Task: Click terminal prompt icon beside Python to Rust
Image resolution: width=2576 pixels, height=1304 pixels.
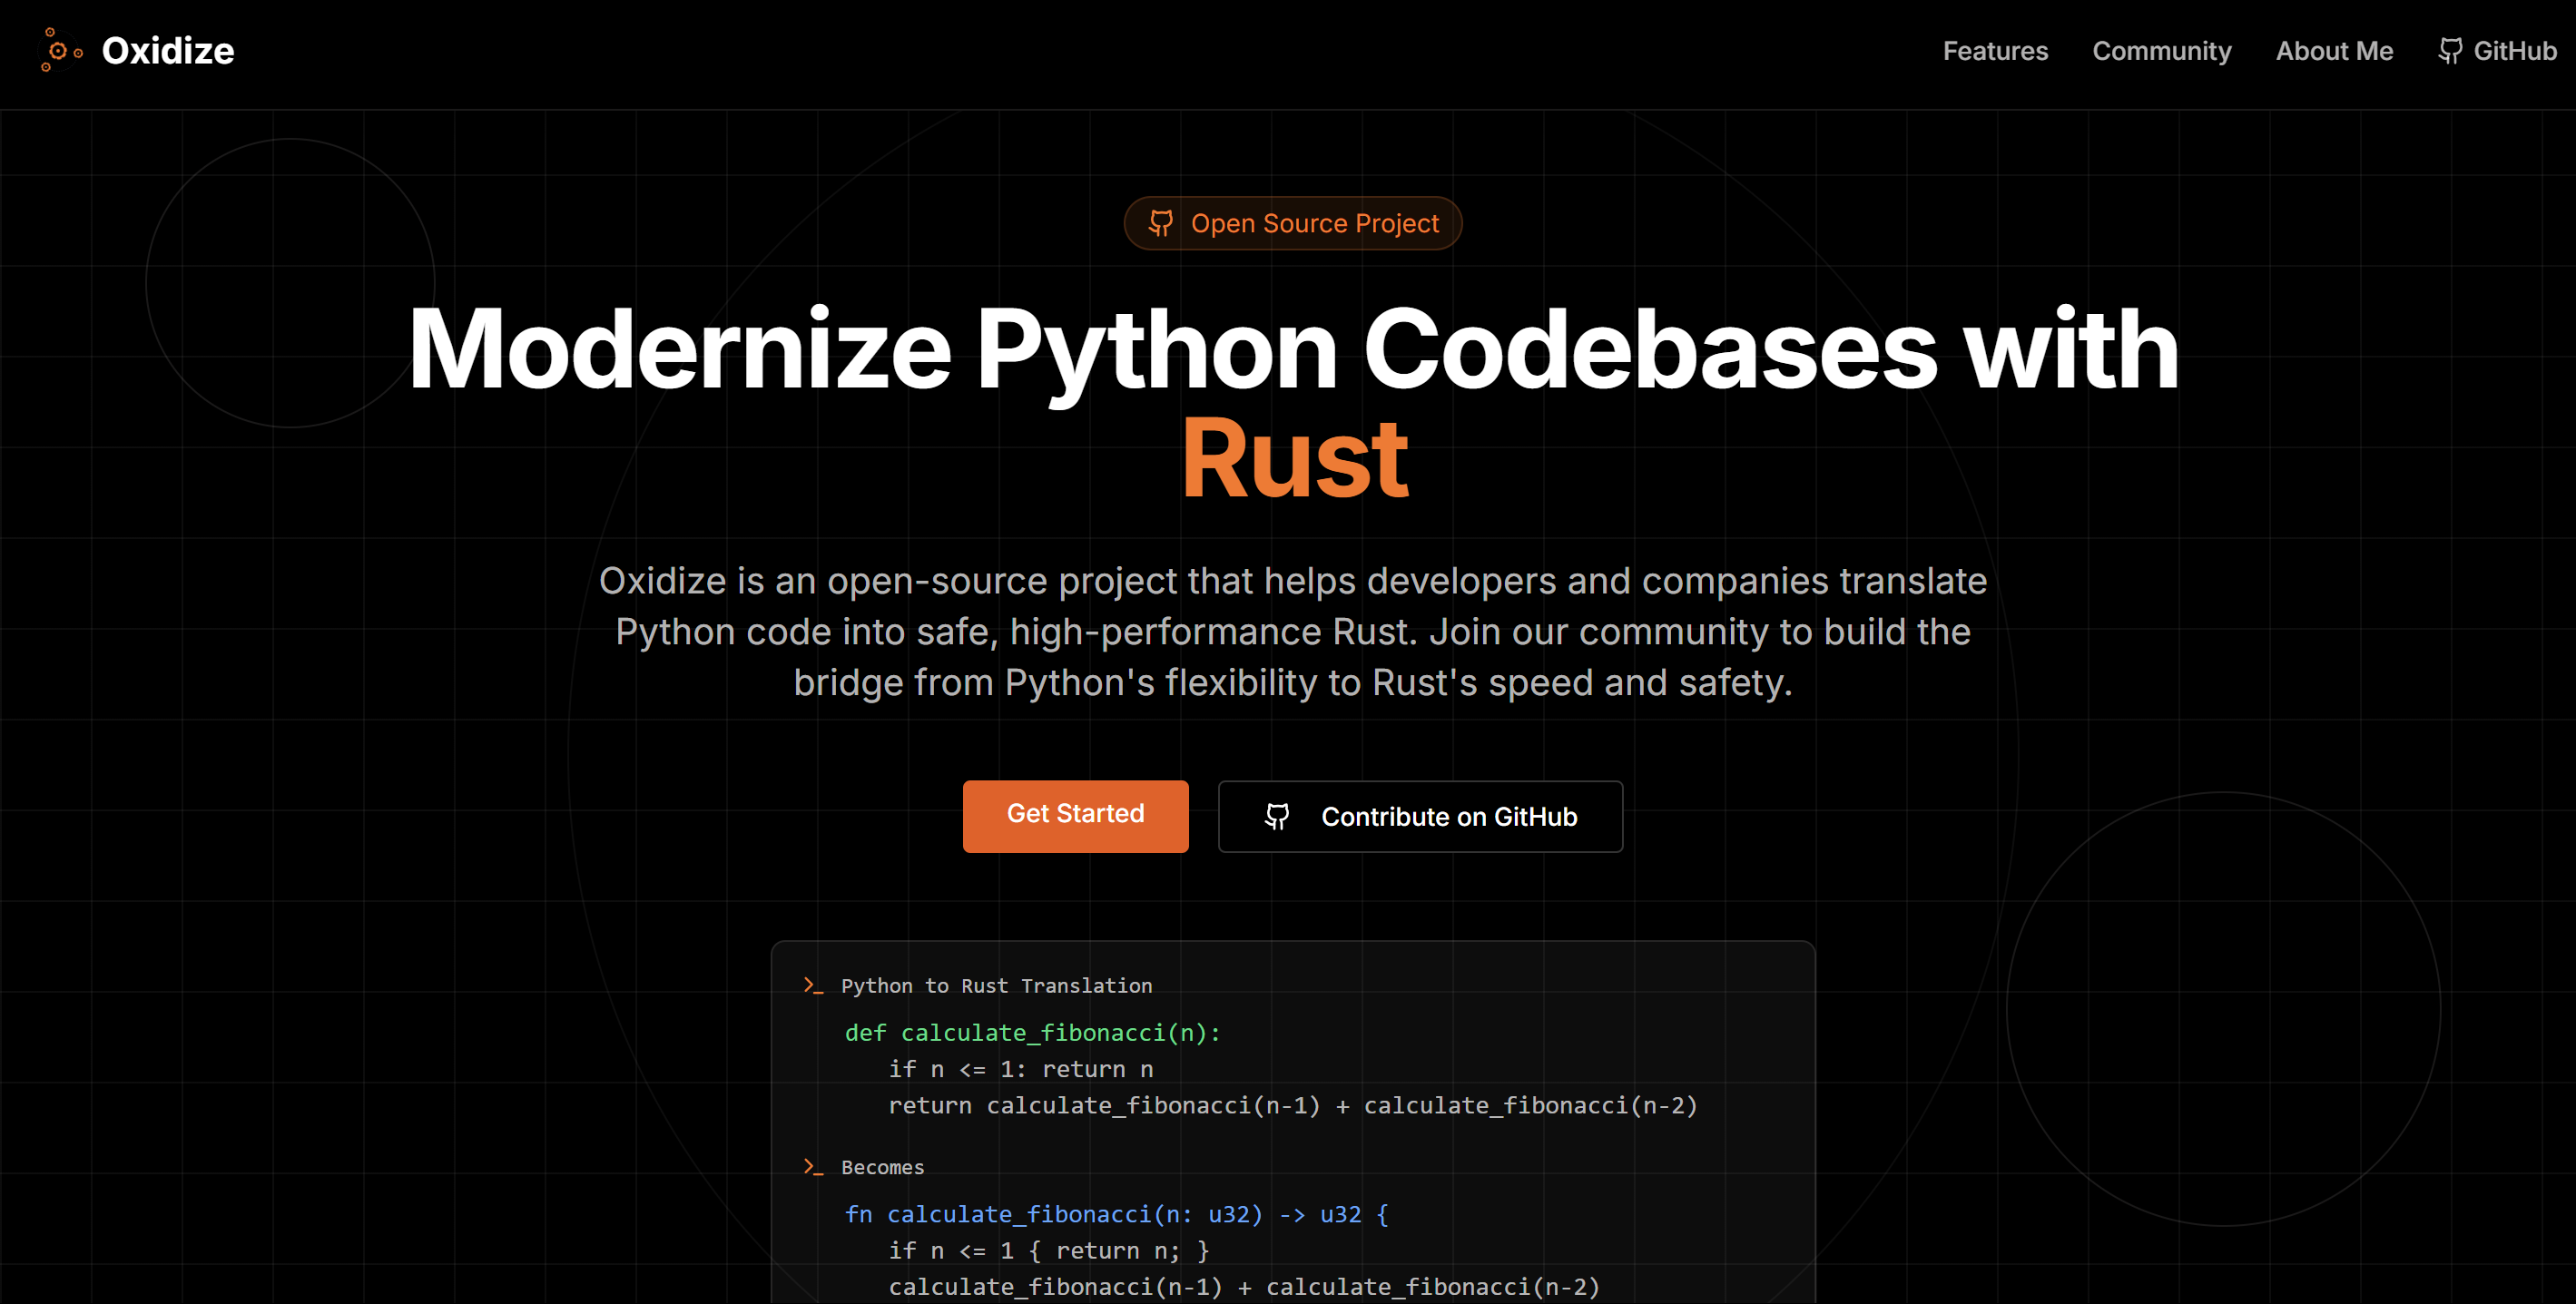Action: pos(813,986)
